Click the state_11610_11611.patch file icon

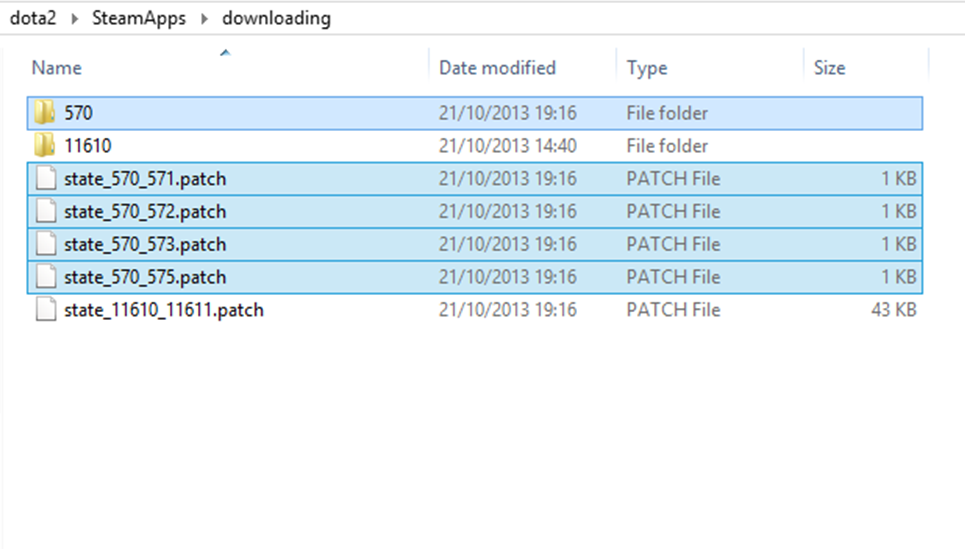click(x=44, y=310)
